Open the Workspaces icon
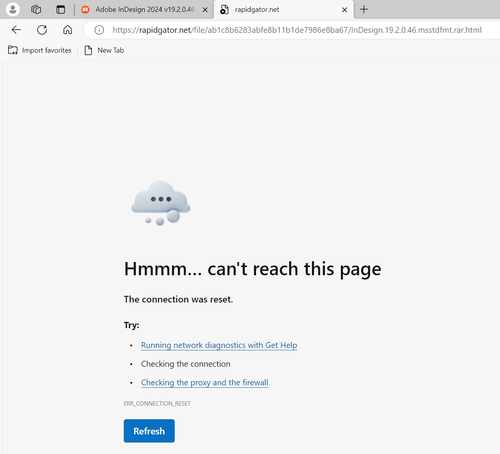Screen dimensions: 500x454 36,10
